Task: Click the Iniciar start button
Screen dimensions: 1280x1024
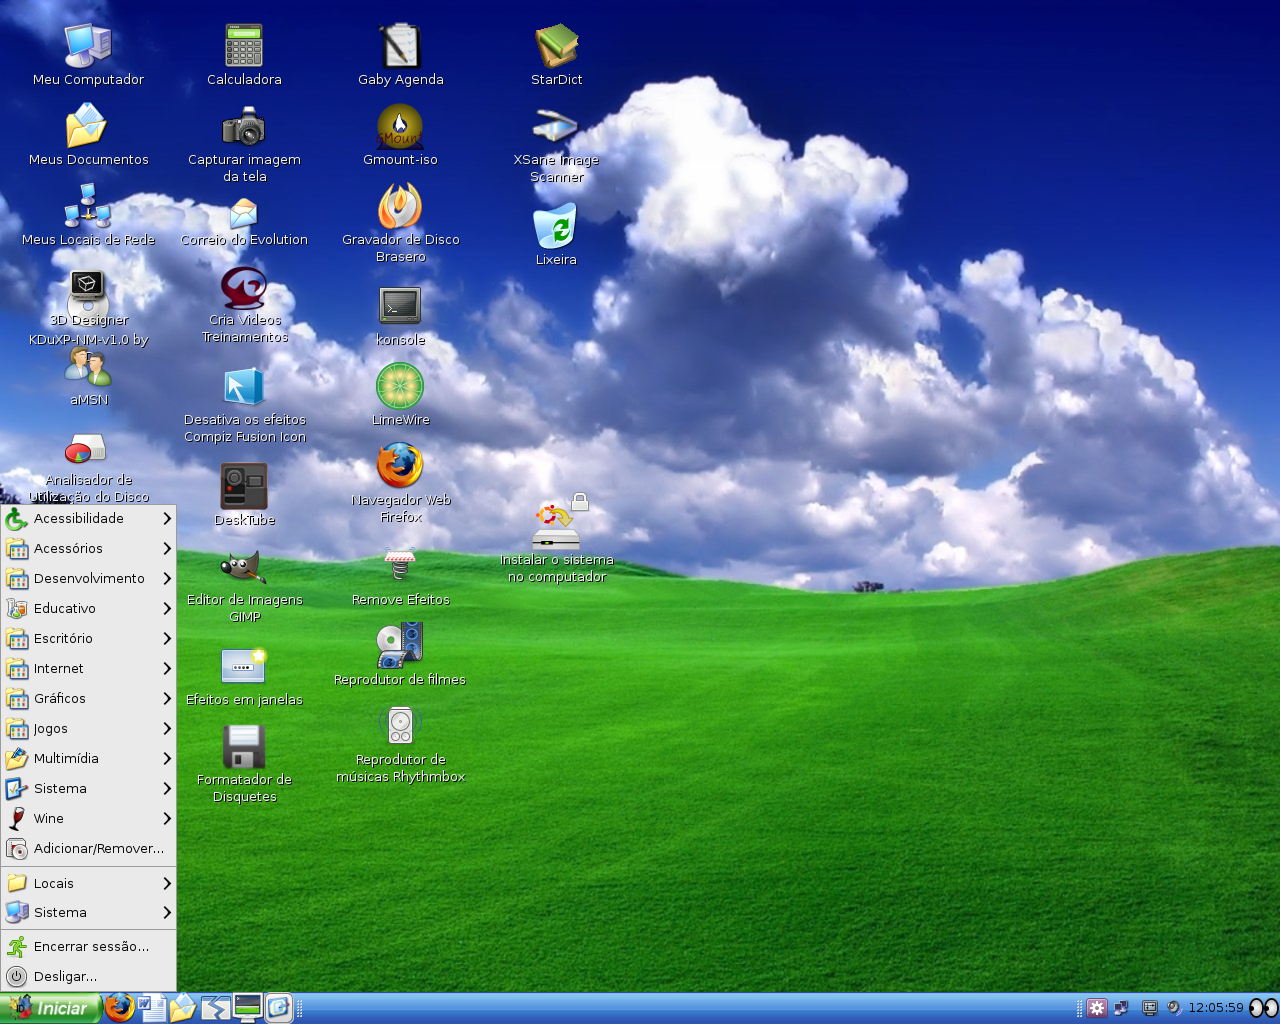Action: pyautogui.click(x=50, y=1008)
